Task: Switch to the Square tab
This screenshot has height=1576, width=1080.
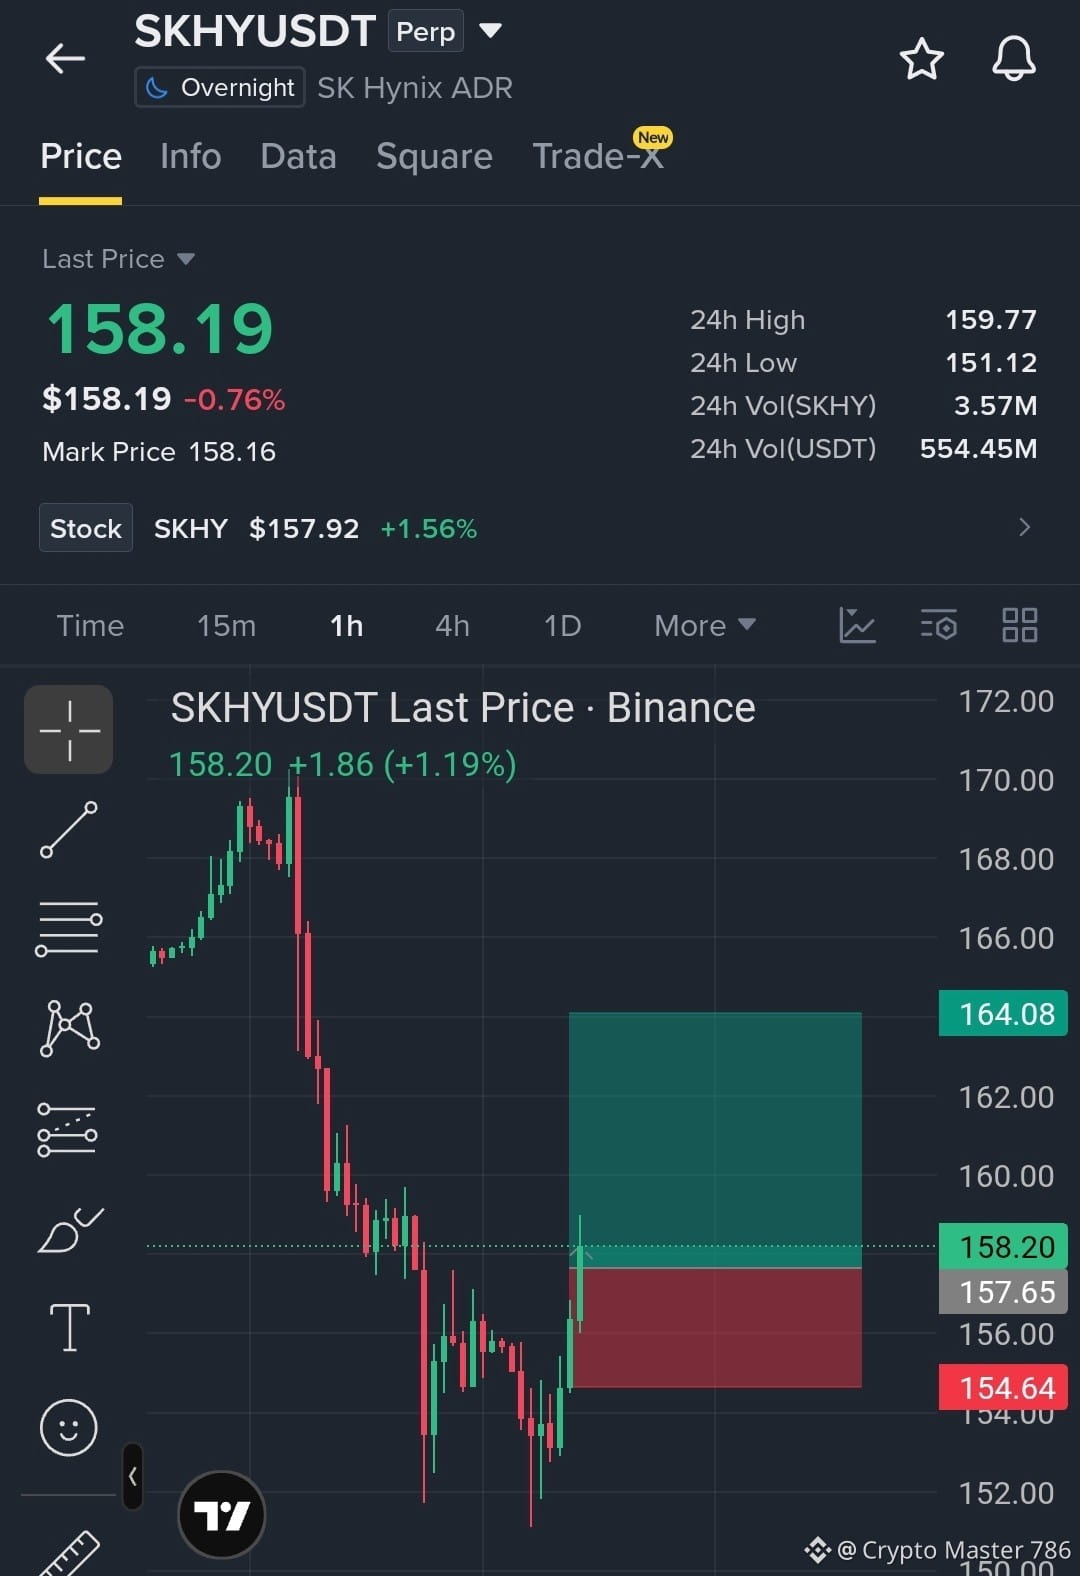Action: (434, 156)
